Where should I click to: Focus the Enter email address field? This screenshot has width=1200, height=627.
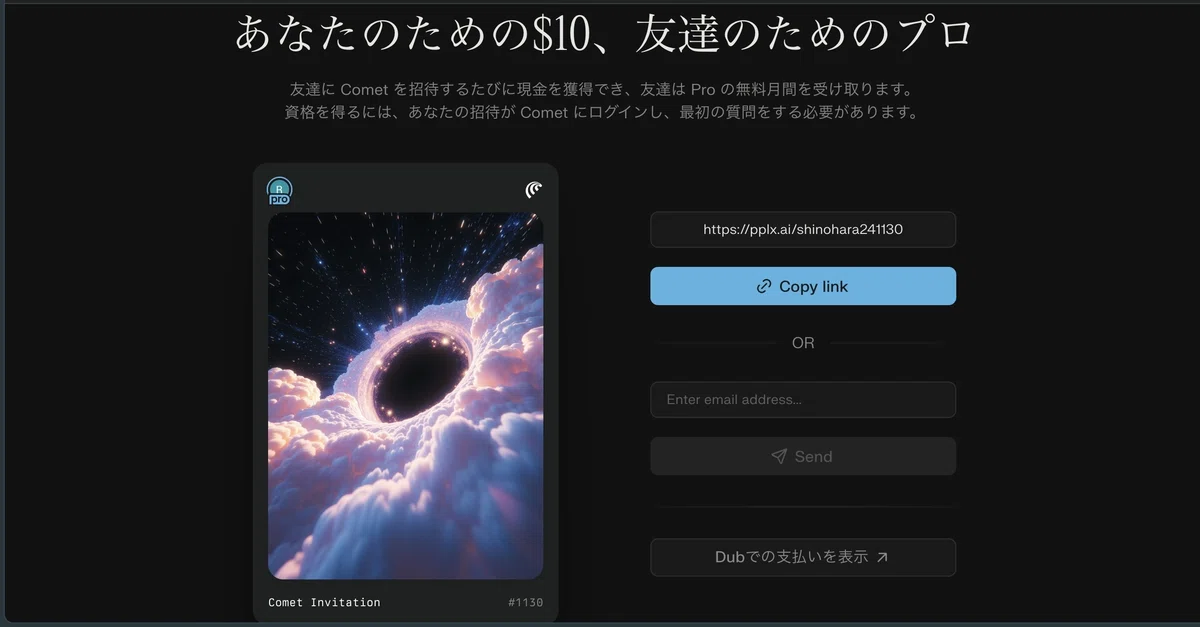[x=803, y=400]
